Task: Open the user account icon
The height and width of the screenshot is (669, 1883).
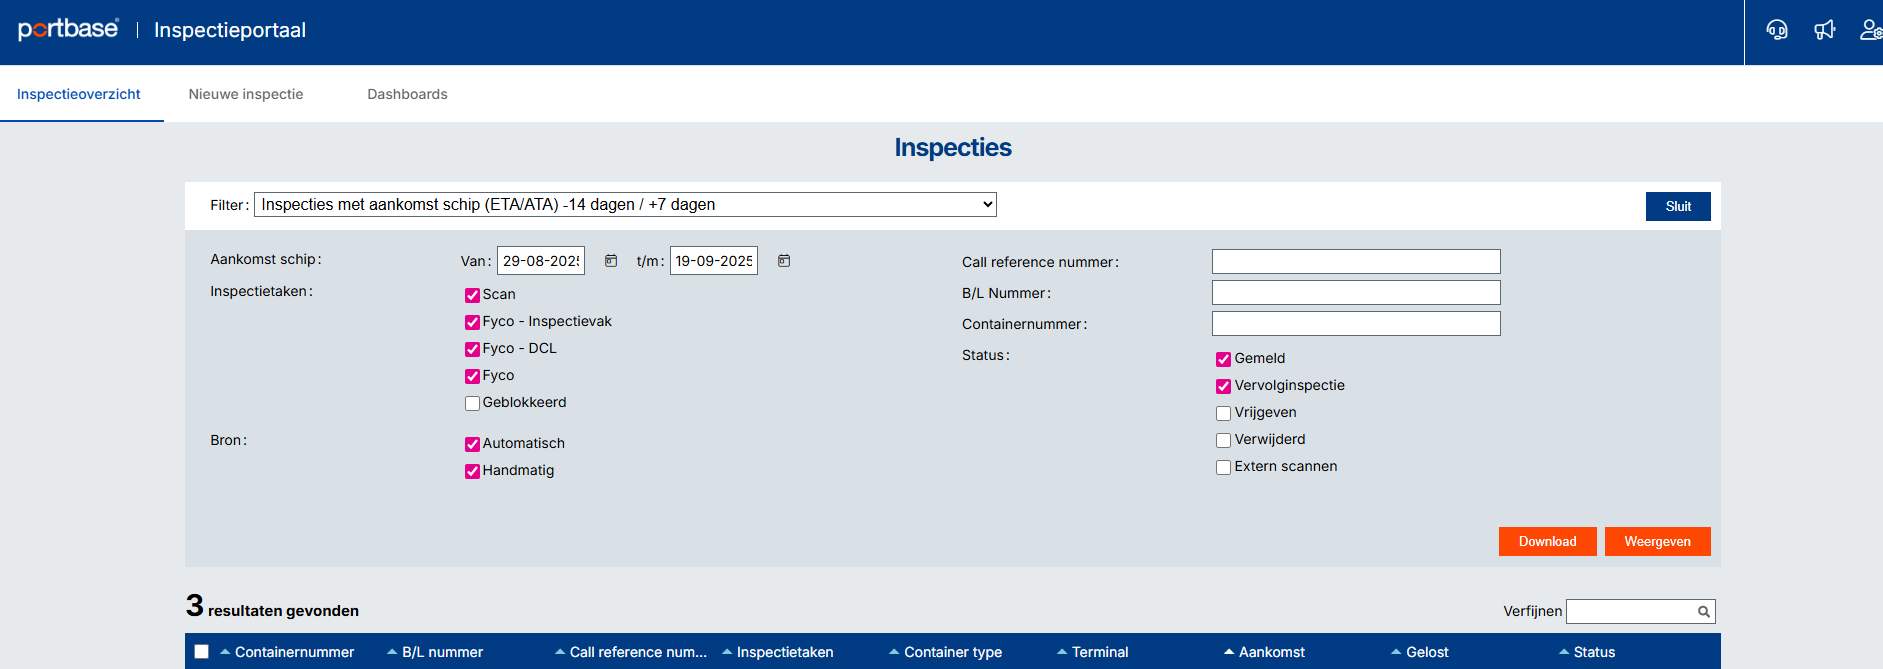Action: point(1871,30)
